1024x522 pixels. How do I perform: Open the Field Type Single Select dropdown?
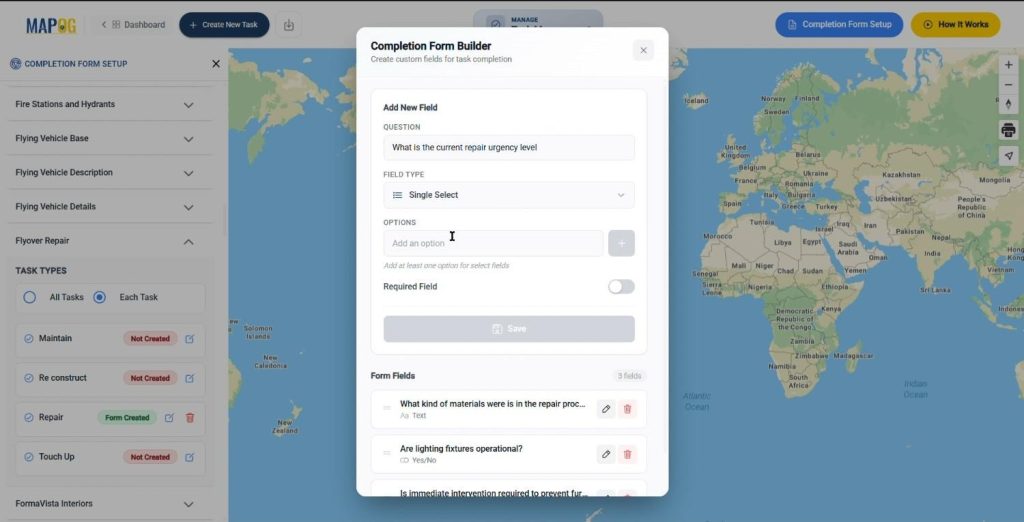(509, 195)
